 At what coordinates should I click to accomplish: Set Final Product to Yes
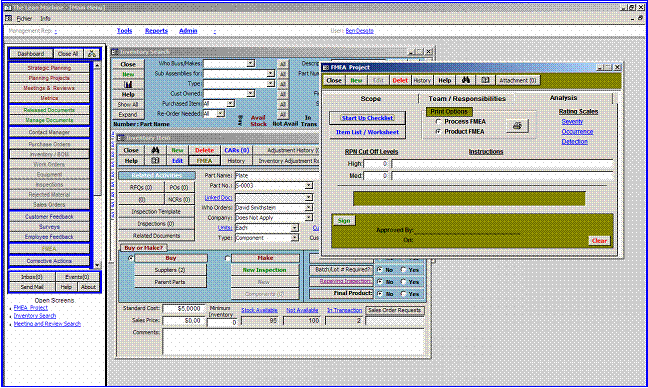click(x=403, y=294)
